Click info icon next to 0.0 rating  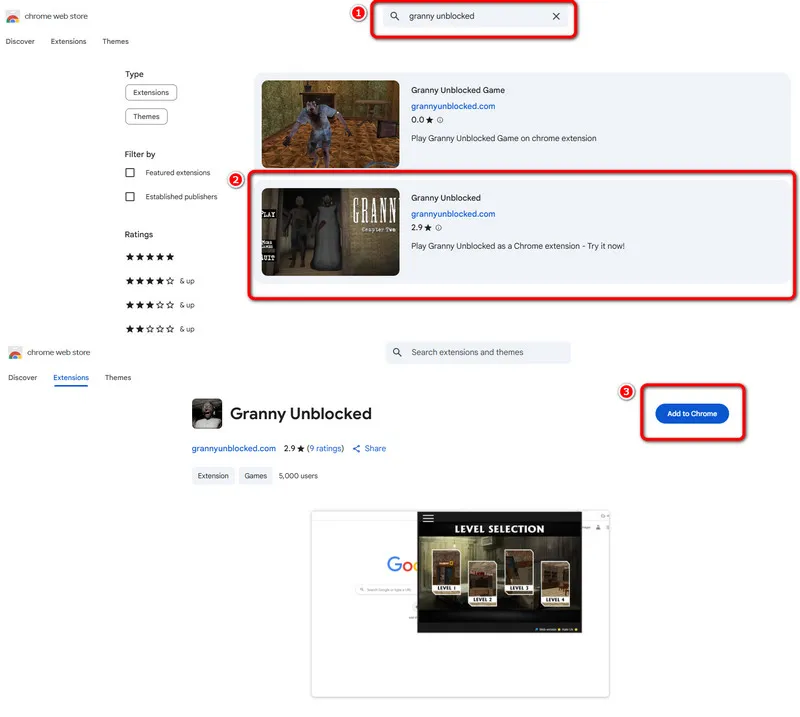click(439, 120)
